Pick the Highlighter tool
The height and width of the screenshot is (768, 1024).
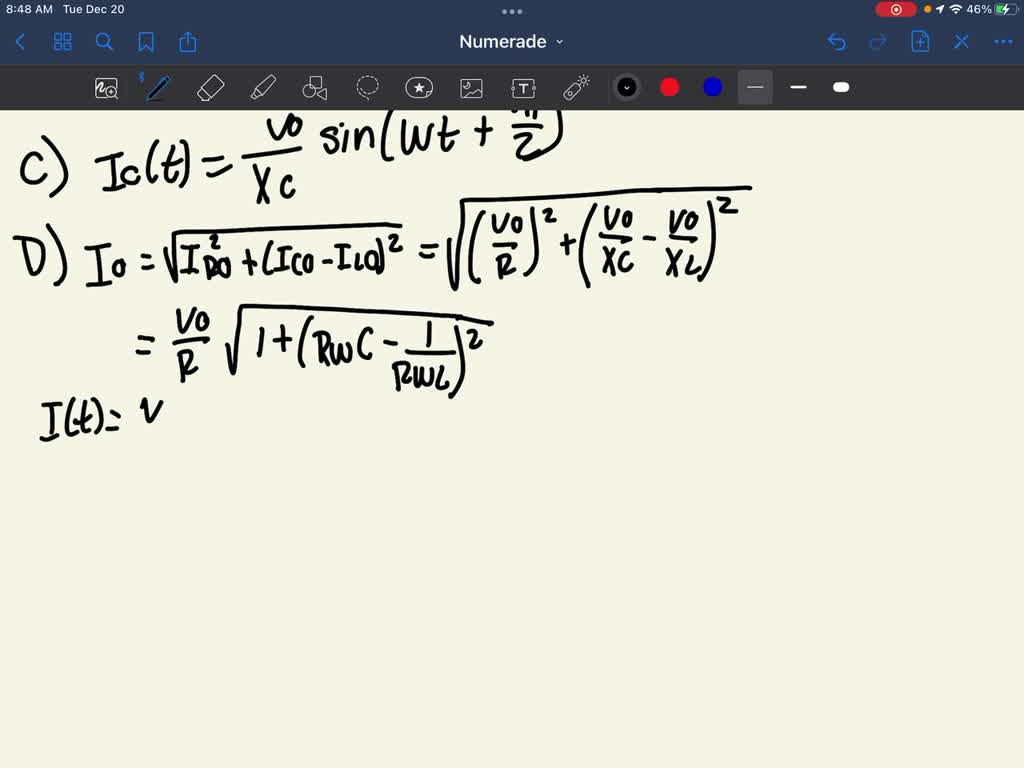pyautogui.click(x=263, y=87)
